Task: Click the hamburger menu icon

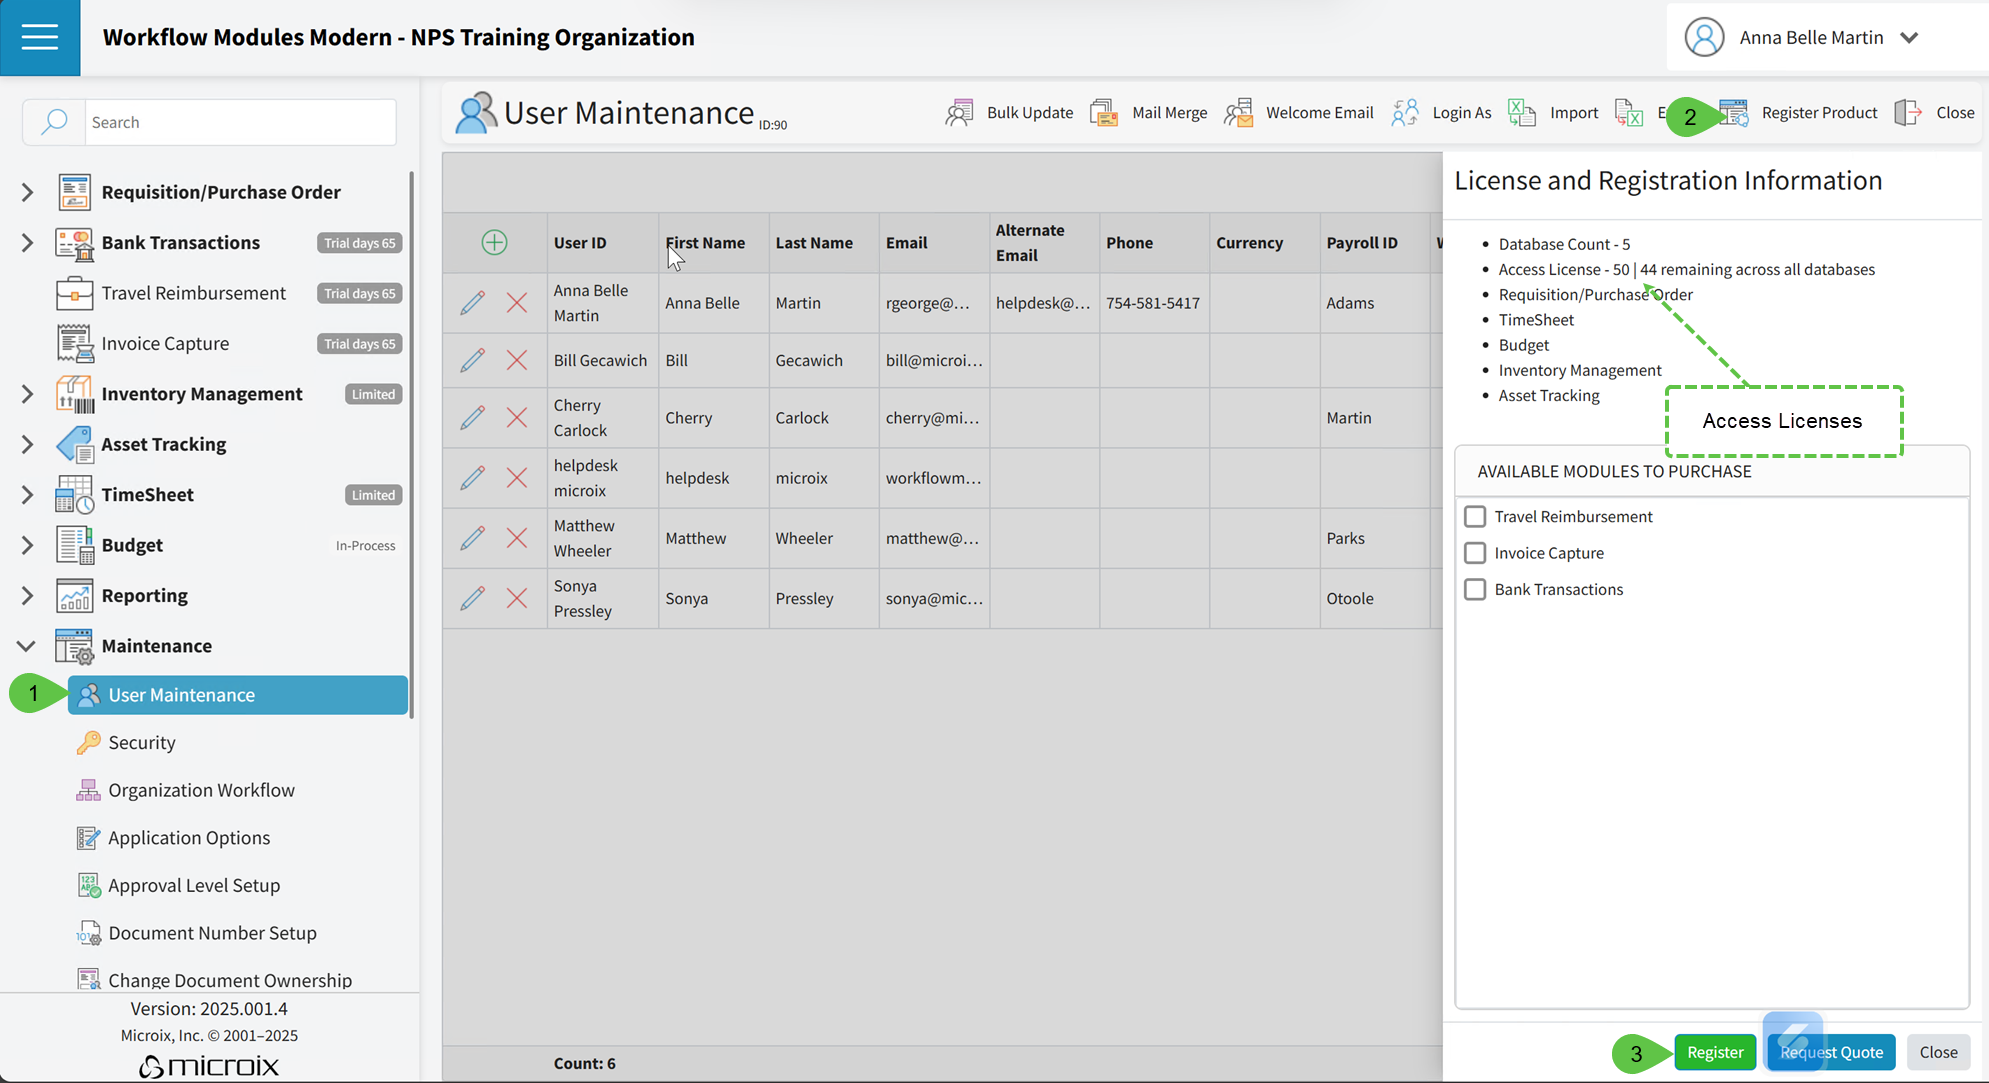Action: coord(40,37)
